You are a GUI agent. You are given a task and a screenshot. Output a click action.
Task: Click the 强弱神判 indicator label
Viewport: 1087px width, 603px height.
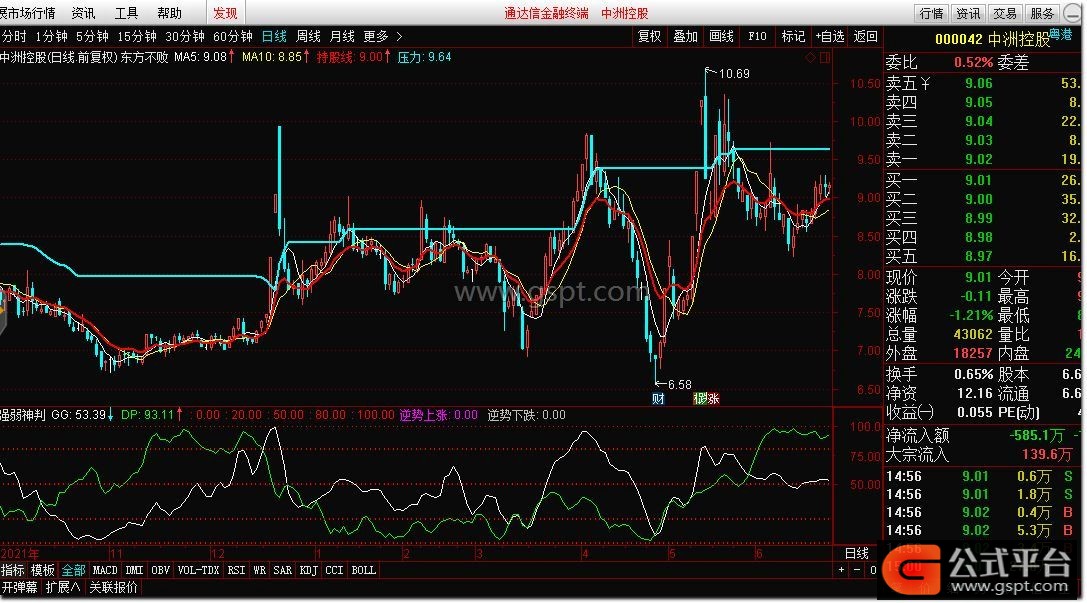point(22,415)
